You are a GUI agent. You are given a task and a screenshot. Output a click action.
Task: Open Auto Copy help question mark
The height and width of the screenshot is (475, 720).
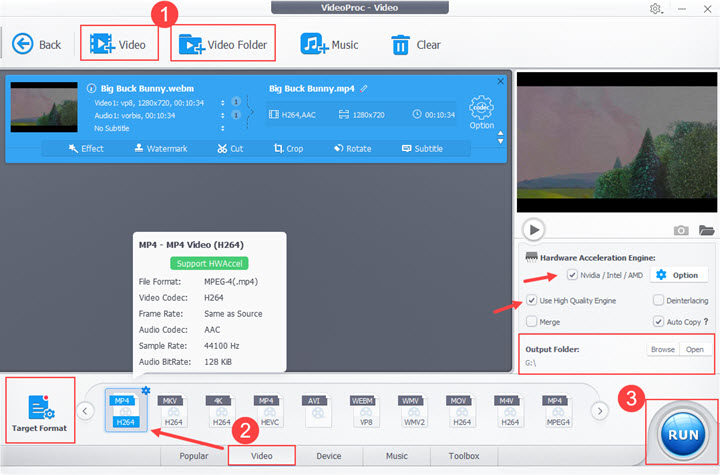(706, 322)
